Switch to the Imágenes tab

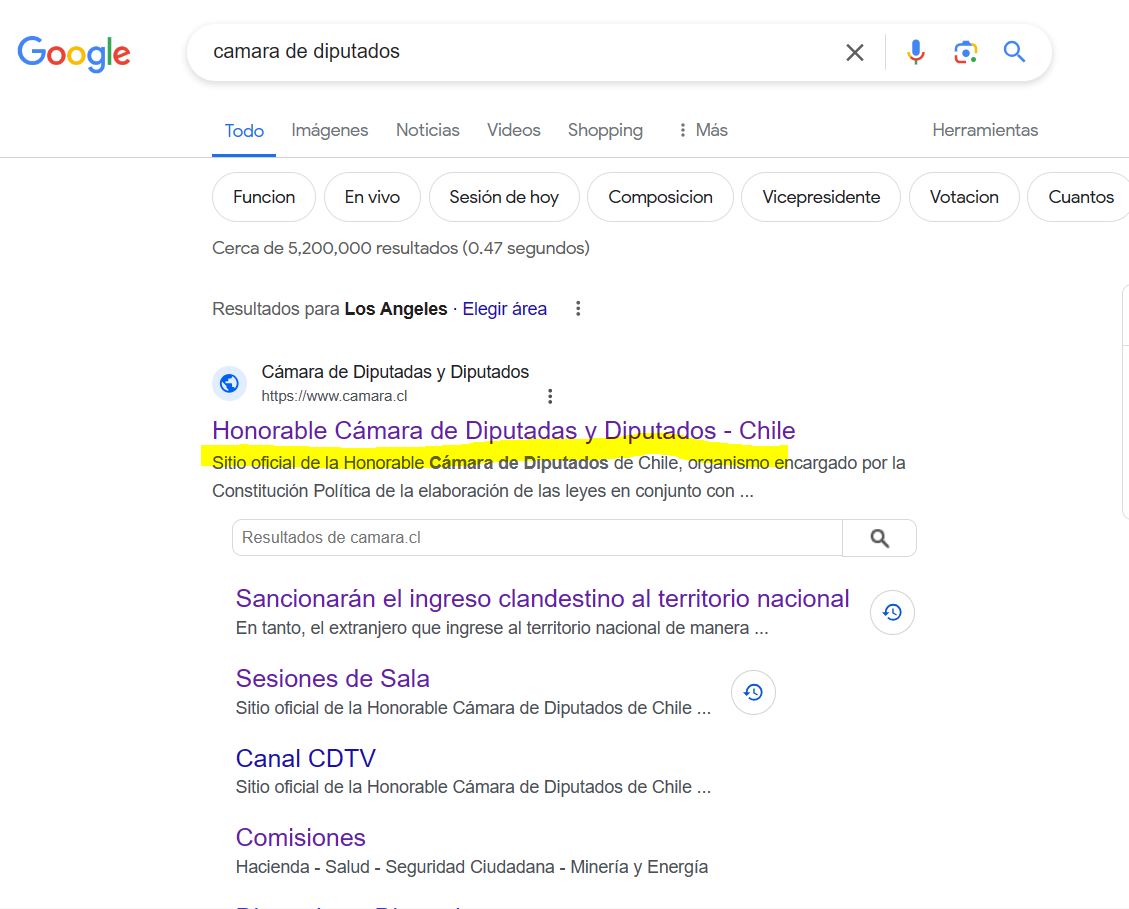(x=330, y=130)
